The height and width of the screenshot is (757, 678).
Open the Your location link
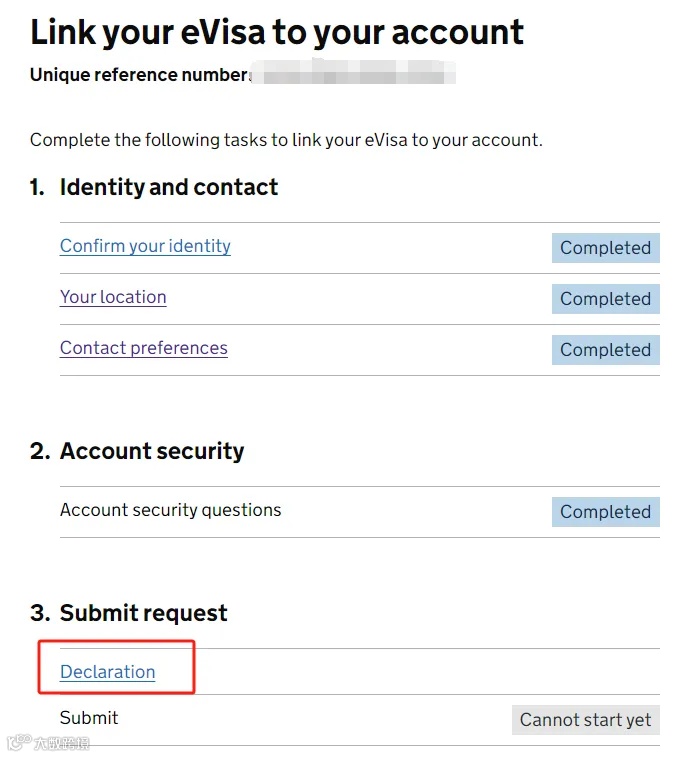(113, 297)
